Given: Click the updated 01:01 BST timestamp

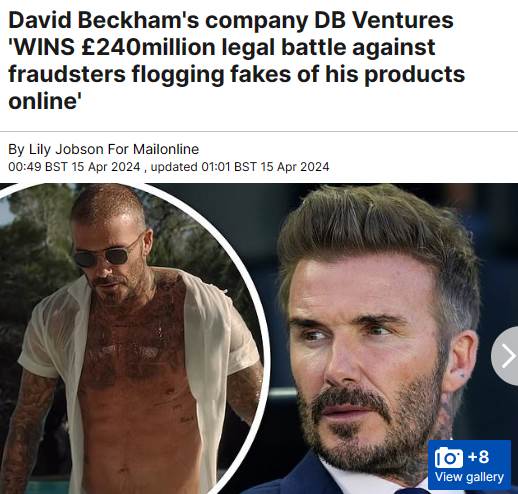Looking at the screenshot, I should pyautogui.click(x=240, y=167).
